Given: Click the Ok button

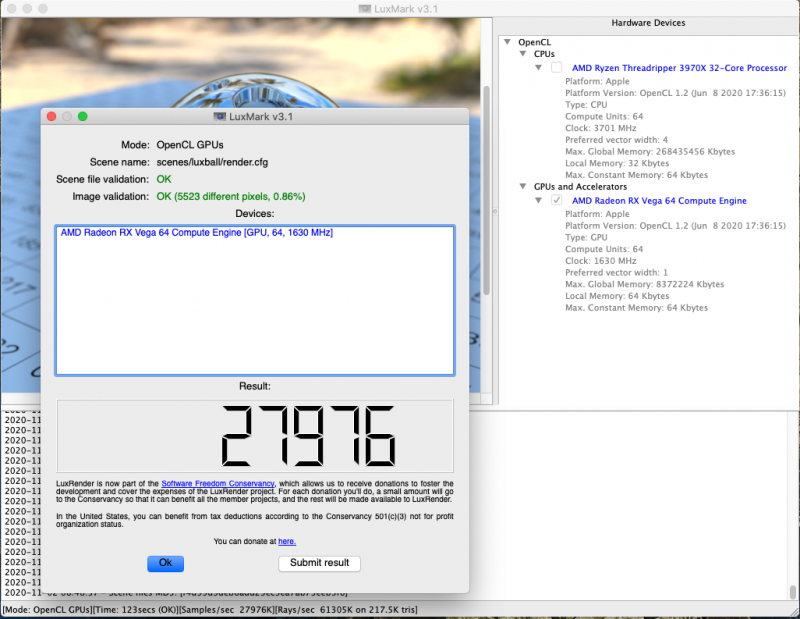Looking at the screenshot, I should tap(165, 563).
